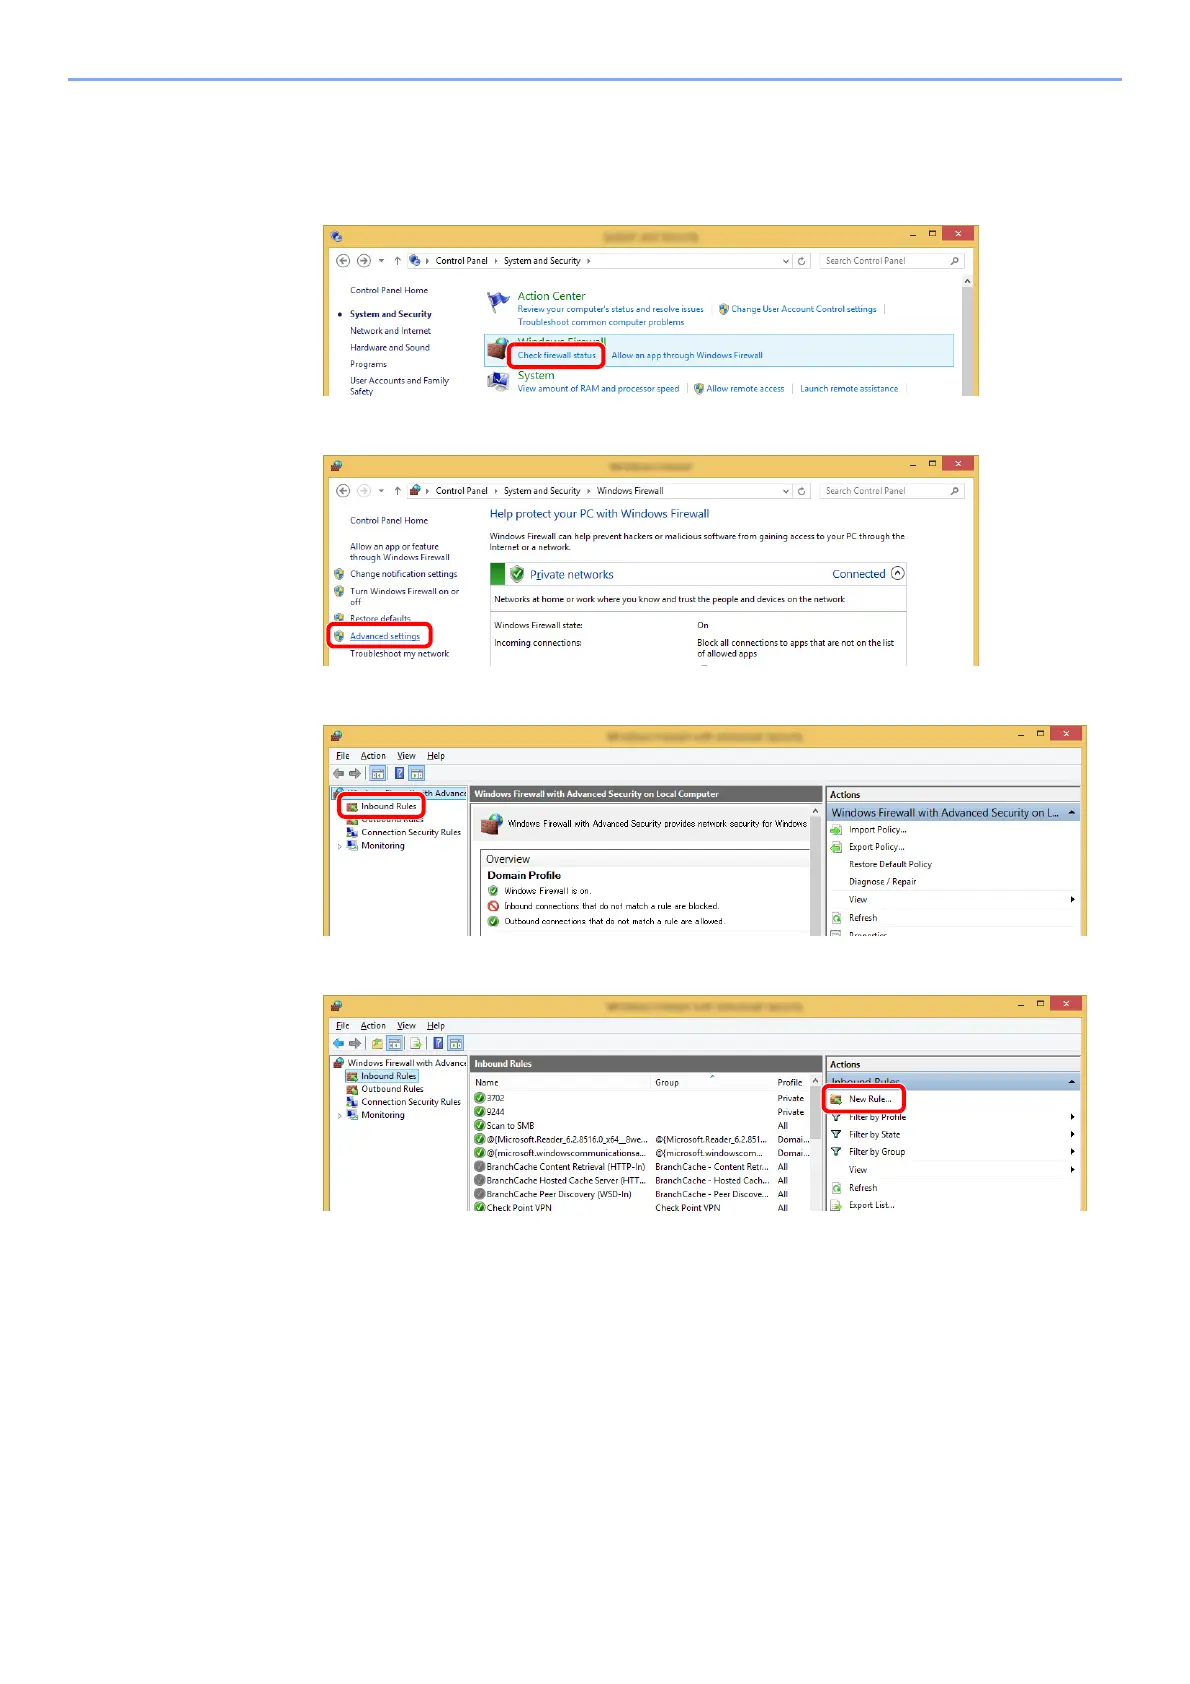Click the Check firewall status link

pyautogui.click(x=556, y=355)
